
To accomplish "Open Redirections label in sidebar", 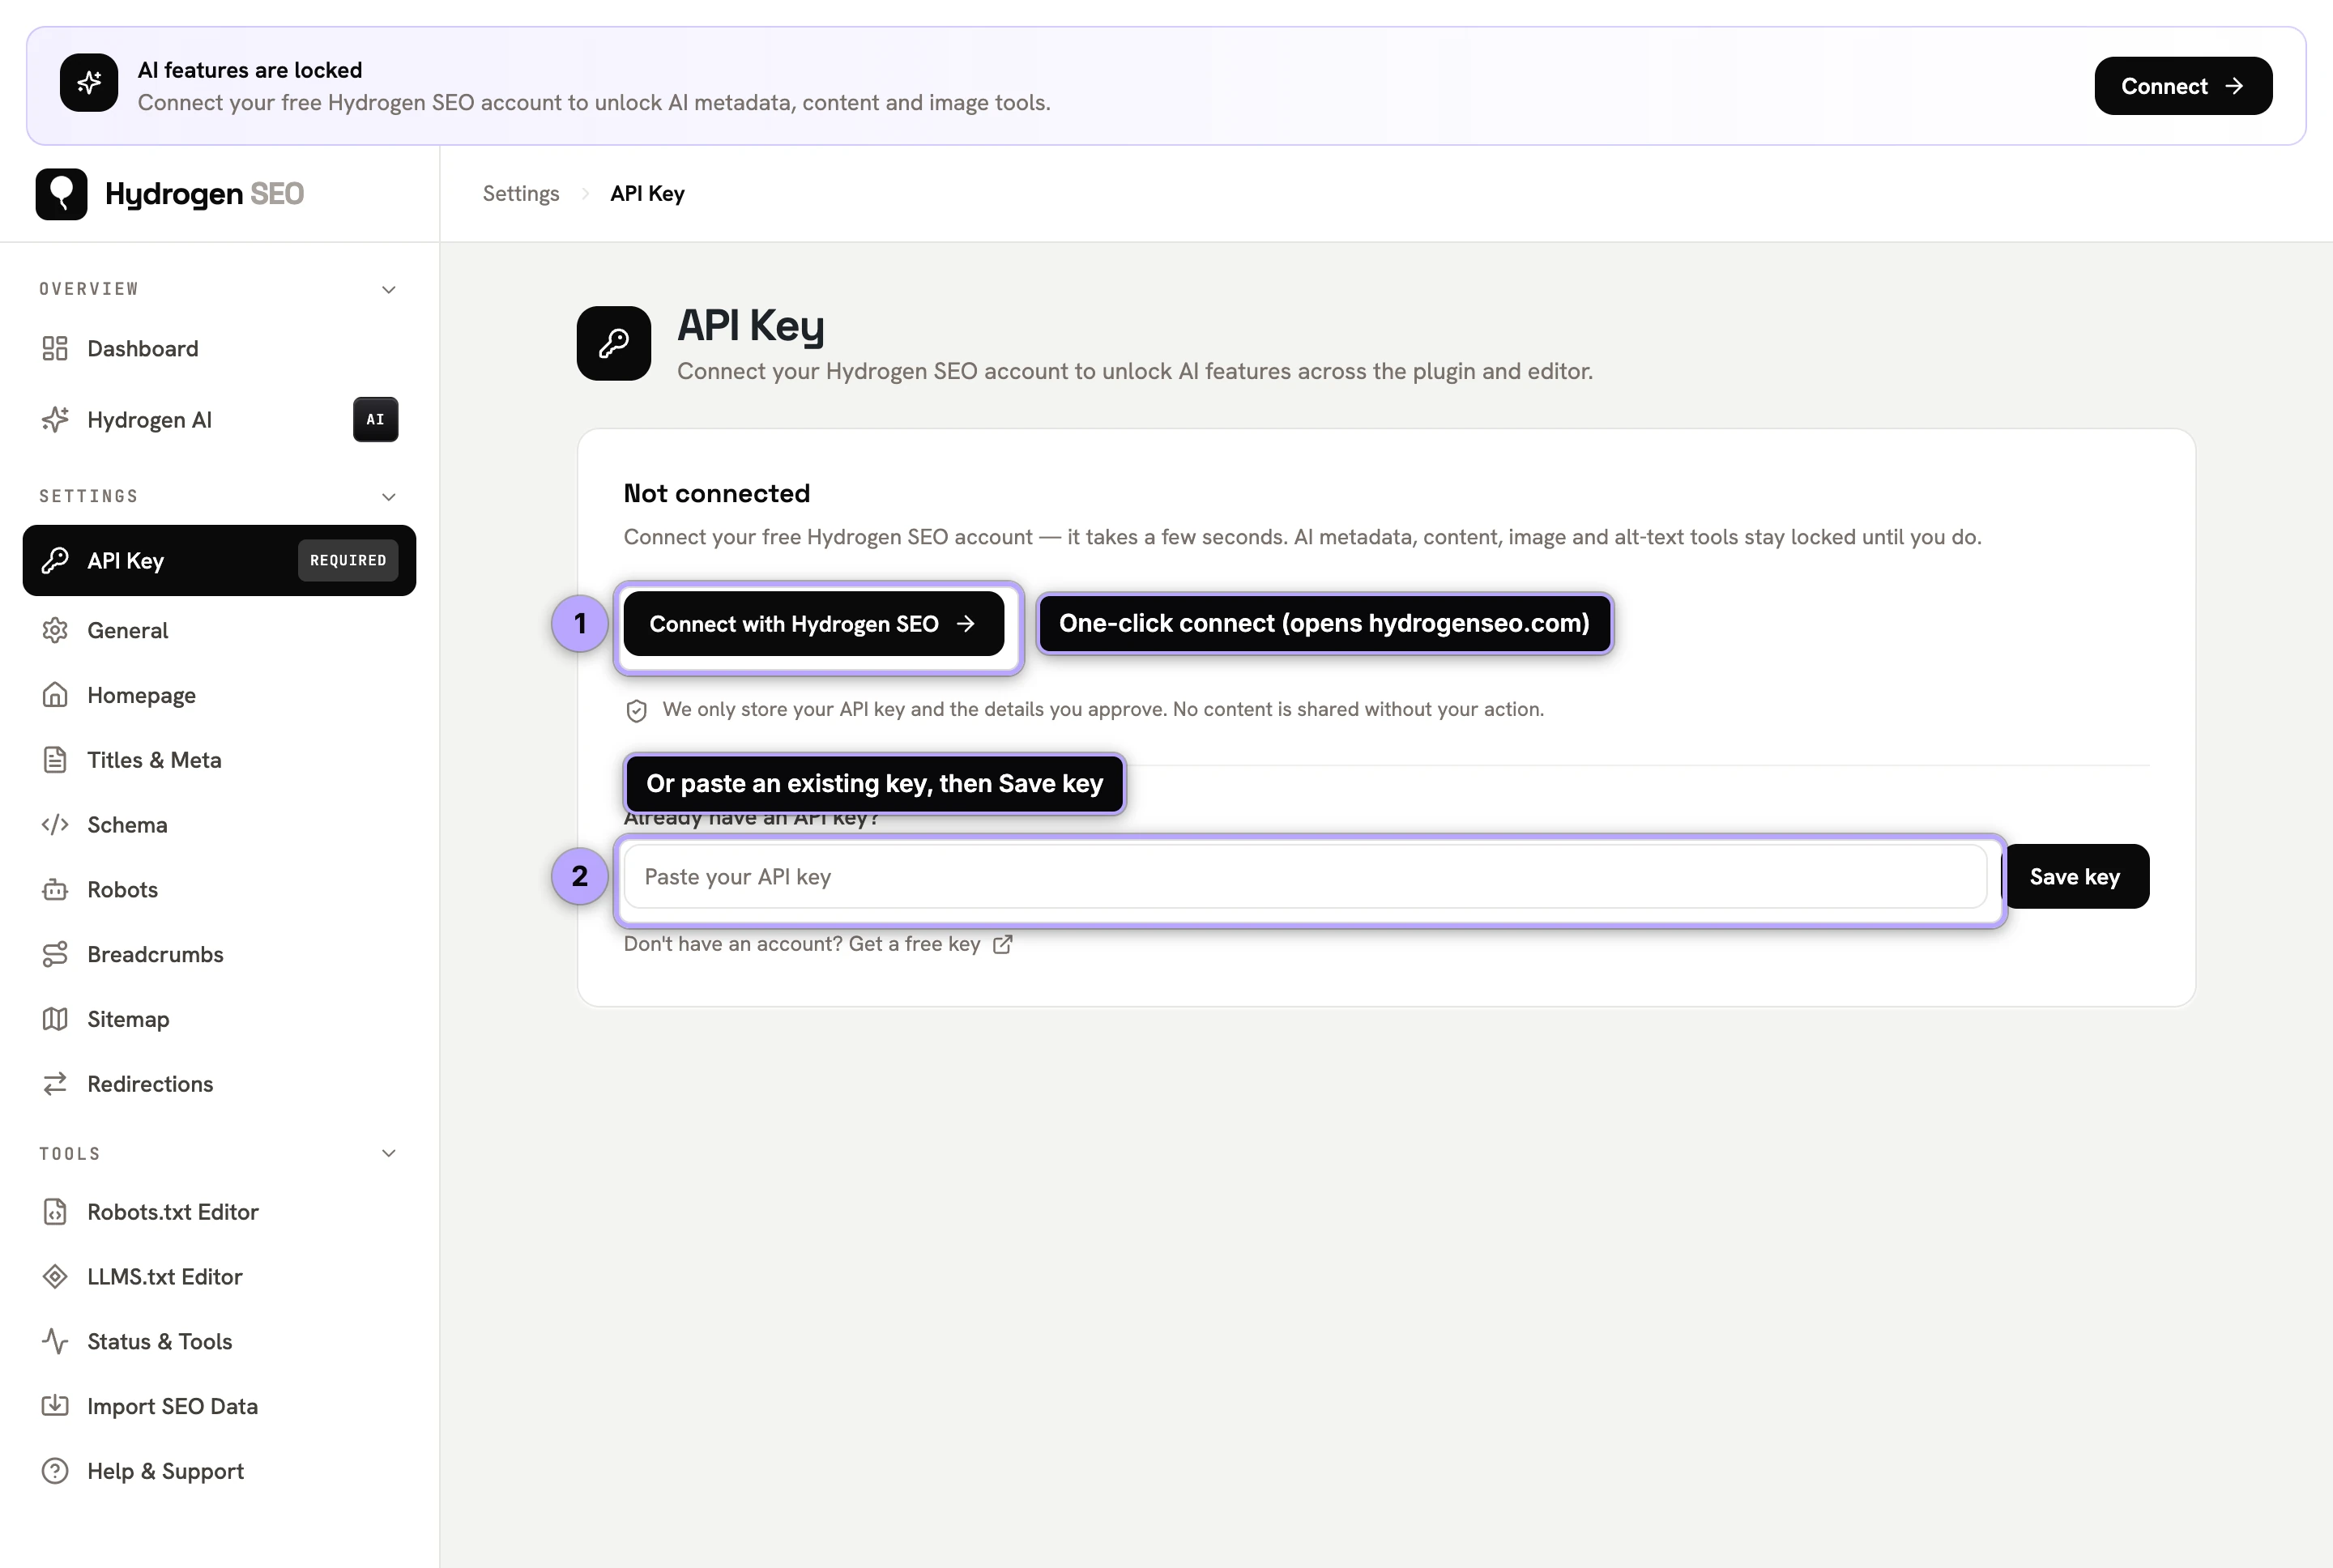I will click(150, 1084).
